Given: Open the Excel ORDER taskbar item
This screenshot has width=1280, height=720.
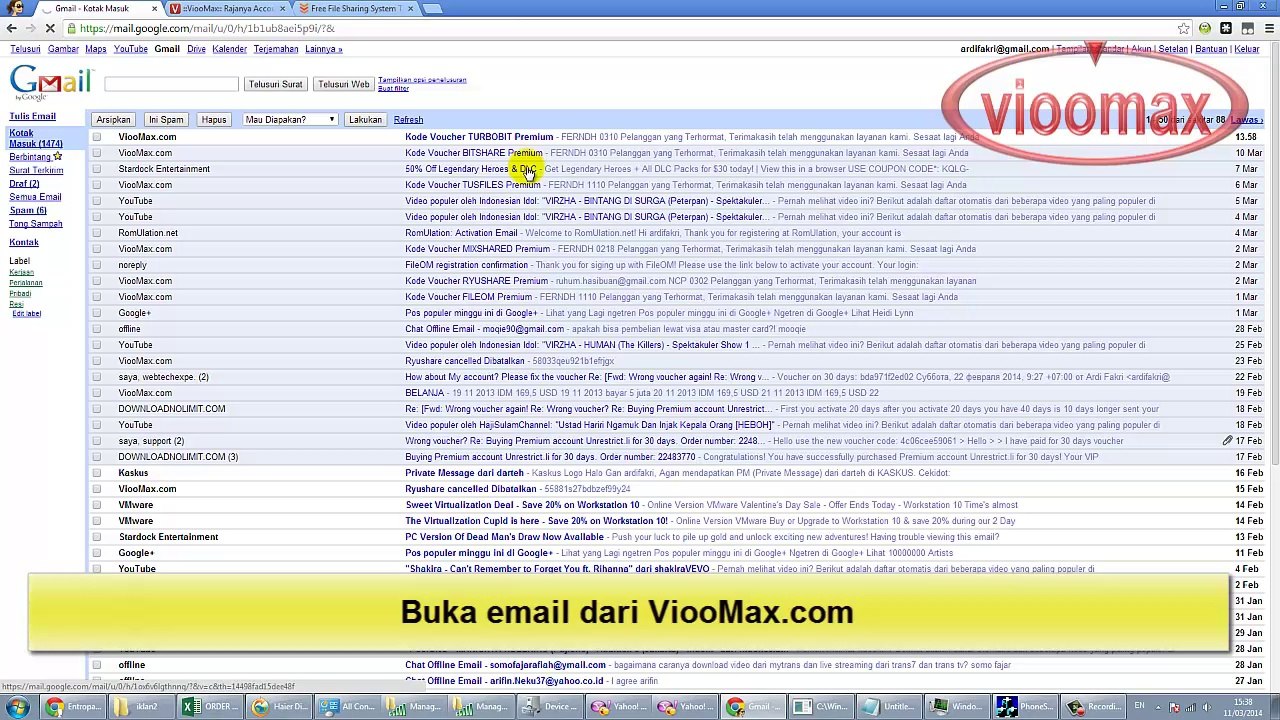Looking at the screenshot, I should click(210, 707).
